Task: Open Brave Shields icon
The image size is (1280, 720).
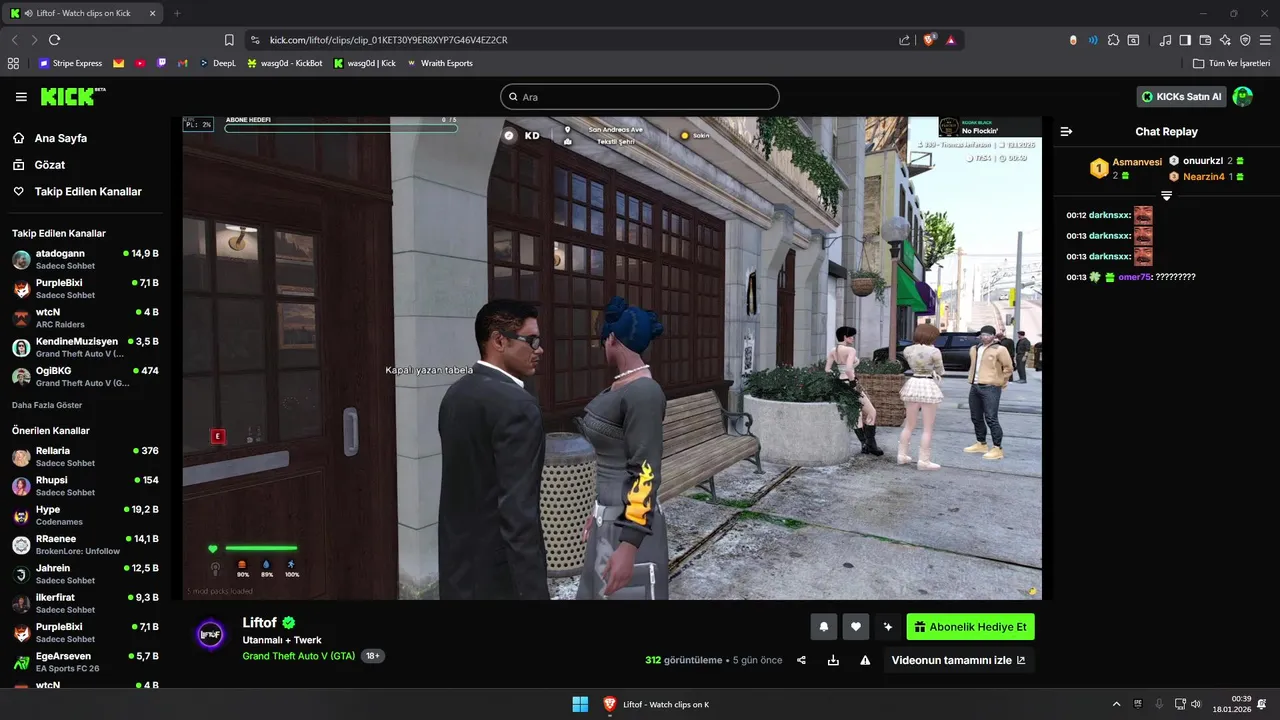Action: click(x=929, y=40)
